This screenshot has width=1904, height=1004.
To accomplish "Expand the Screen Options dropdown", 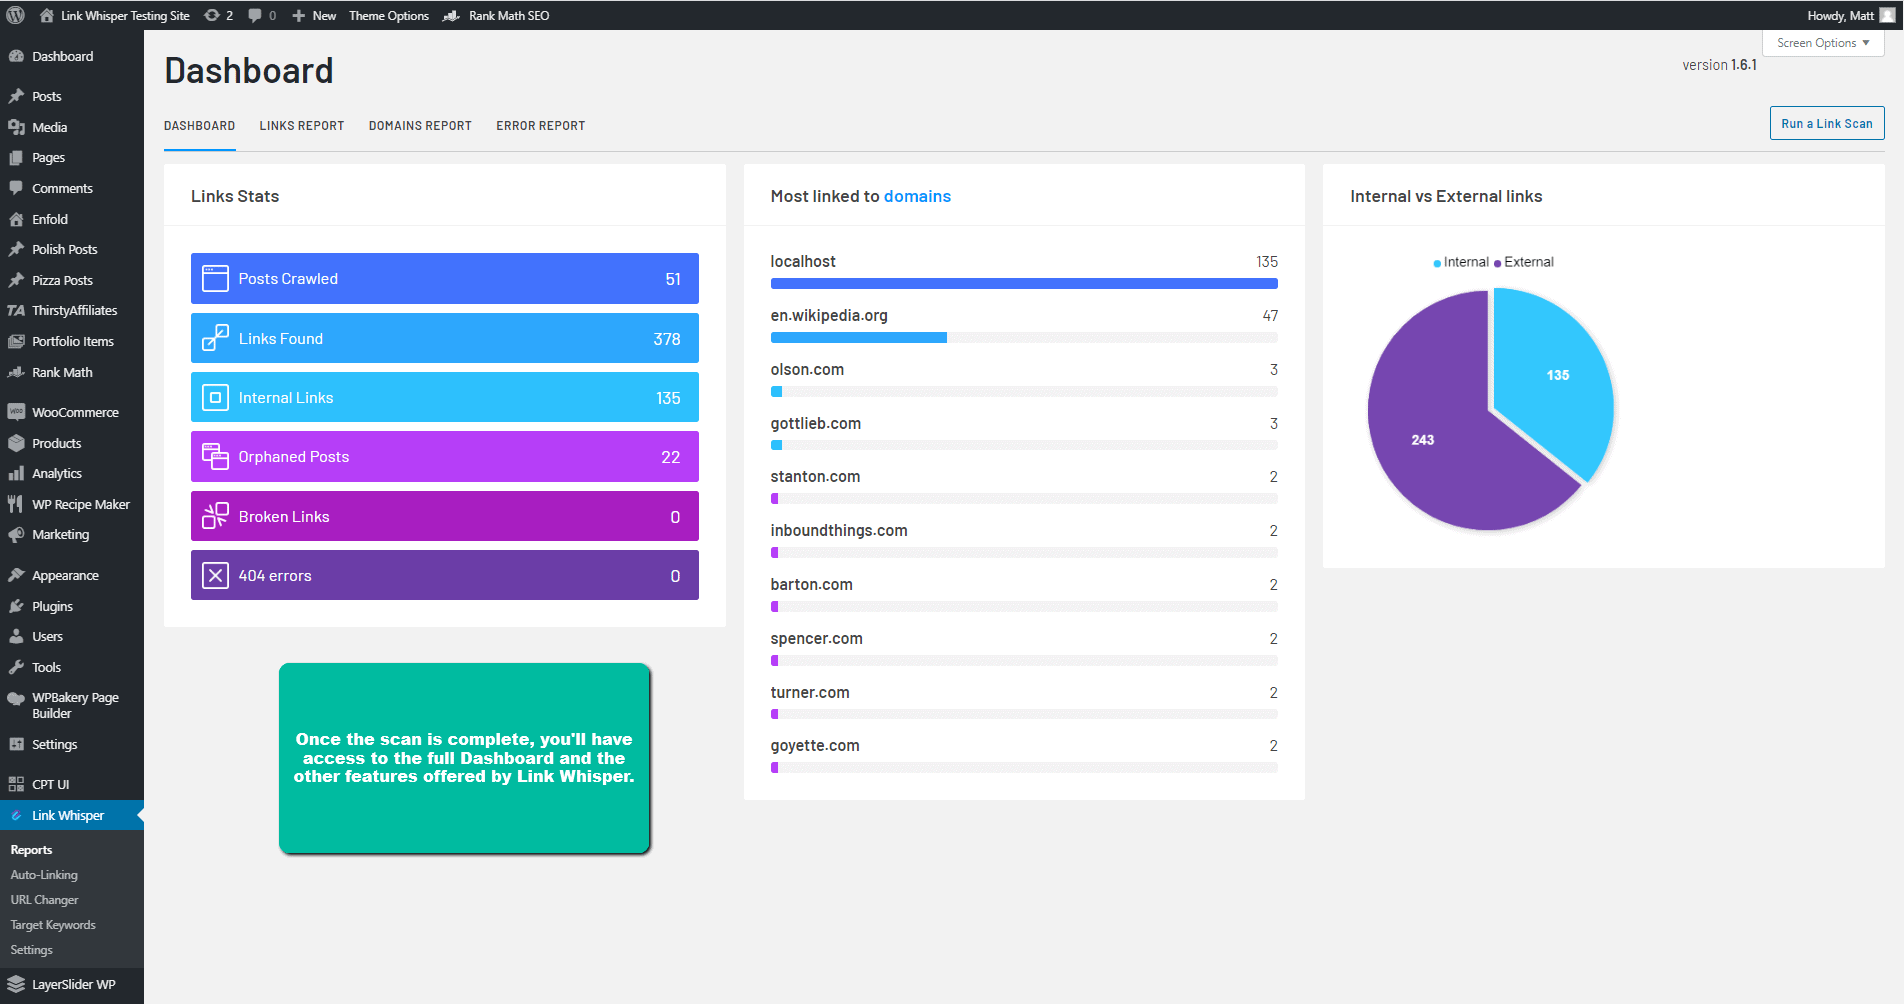I will coord(1822,43).
